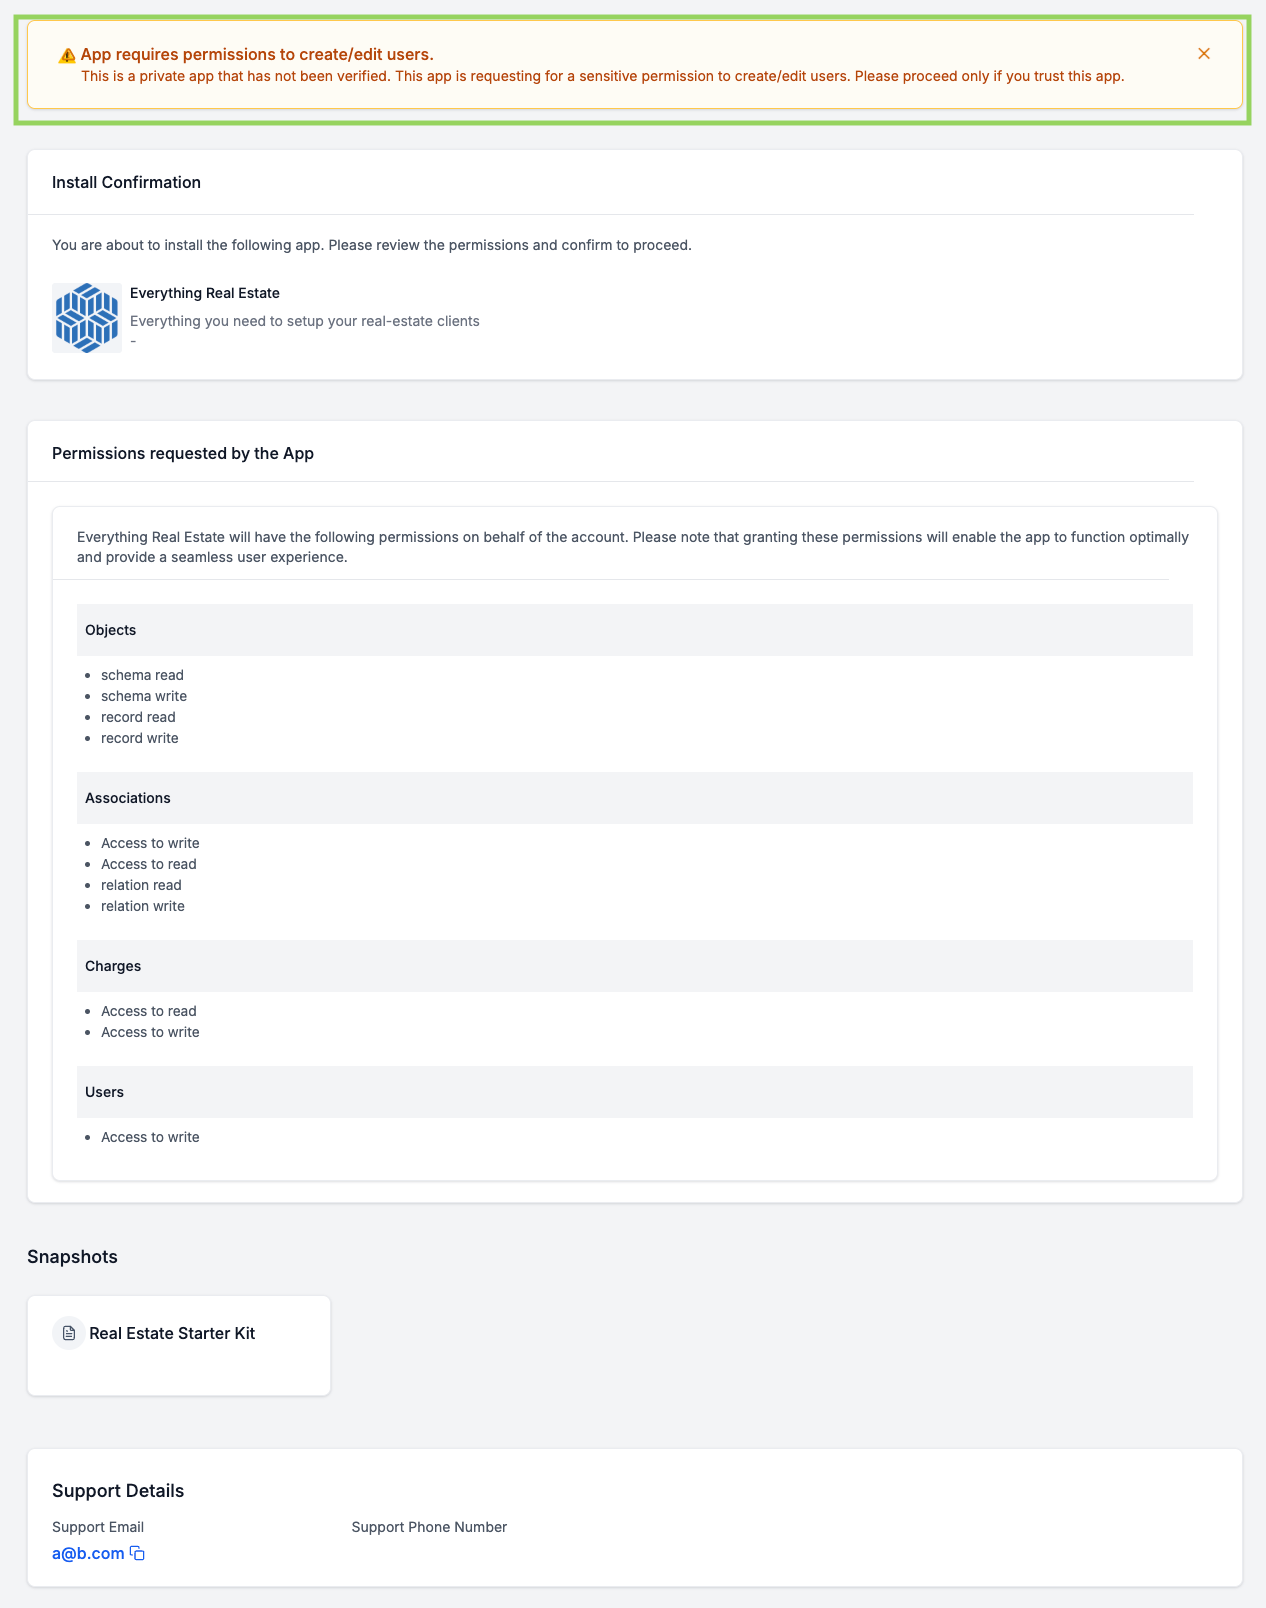Click the relation read permission entry
The image size is (1266, 1608).
[x=141, y=885]
